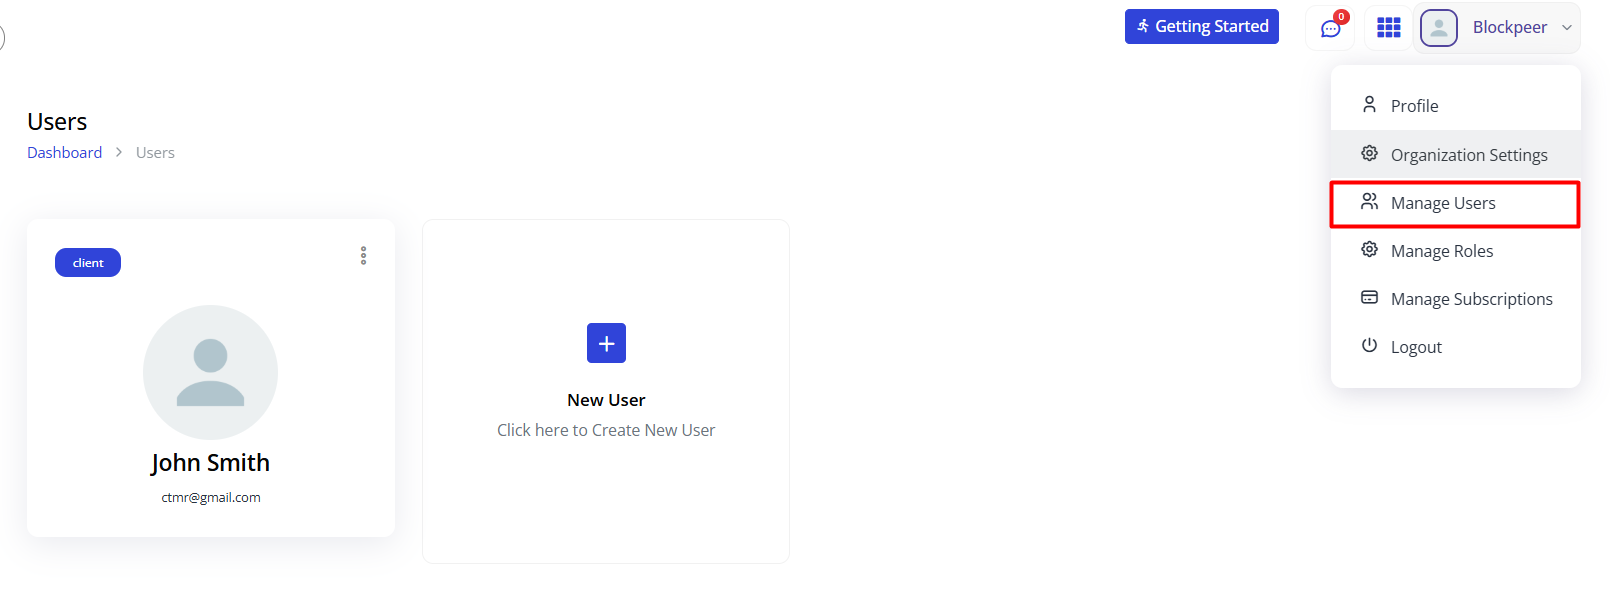The height and width of the screenshot is (602, 1610).
Task: Click the New User card title
Action: coord(606,400)
